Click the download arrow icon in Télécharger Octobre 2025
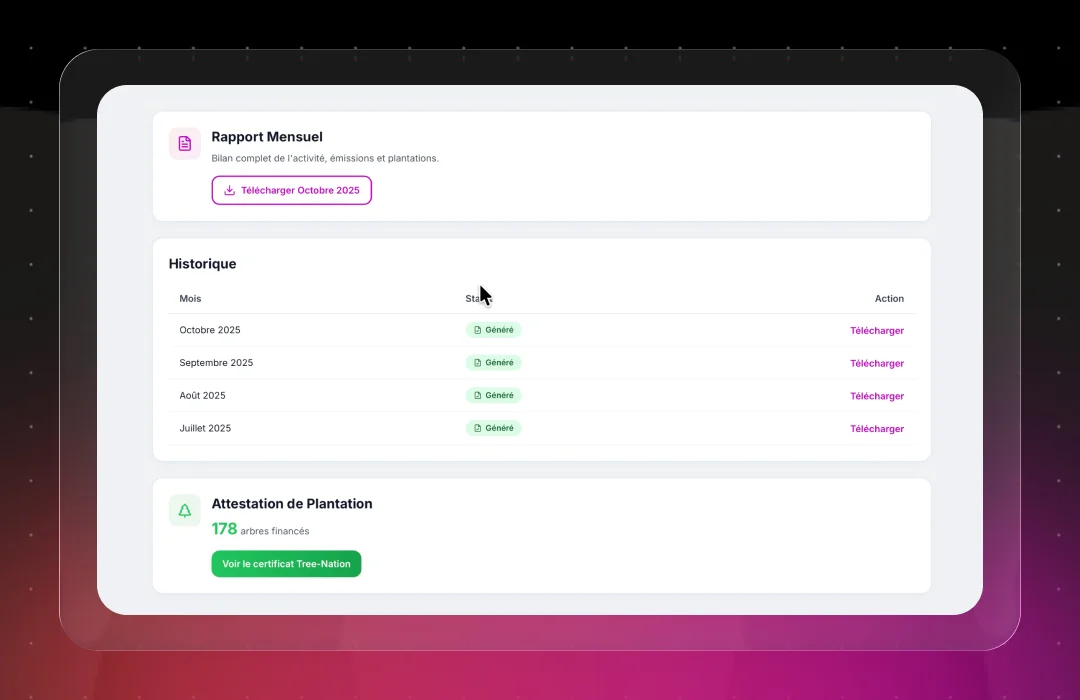The width and height of the screenshot is (1080, 700). (x=229, y=190)
